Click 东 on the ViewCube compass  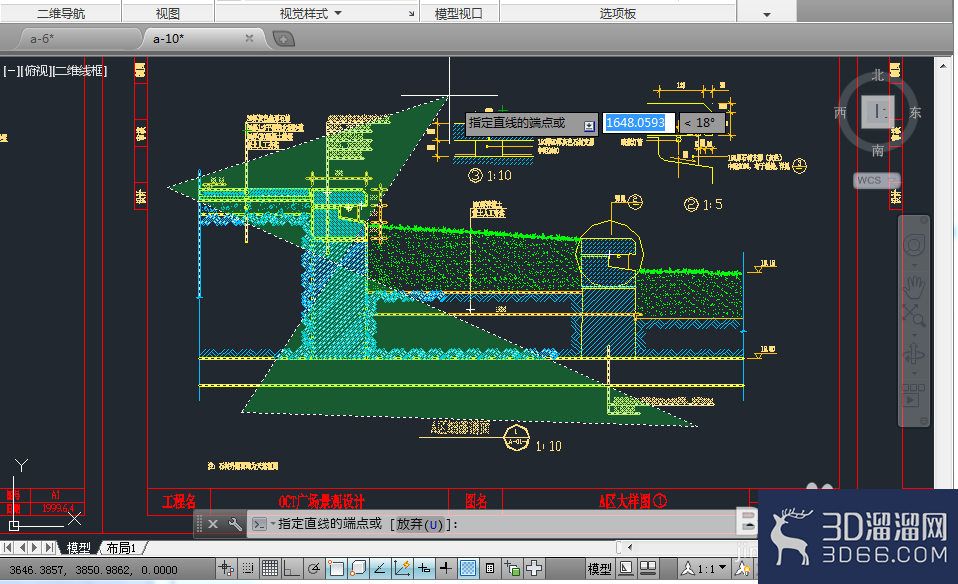(915, 112)
